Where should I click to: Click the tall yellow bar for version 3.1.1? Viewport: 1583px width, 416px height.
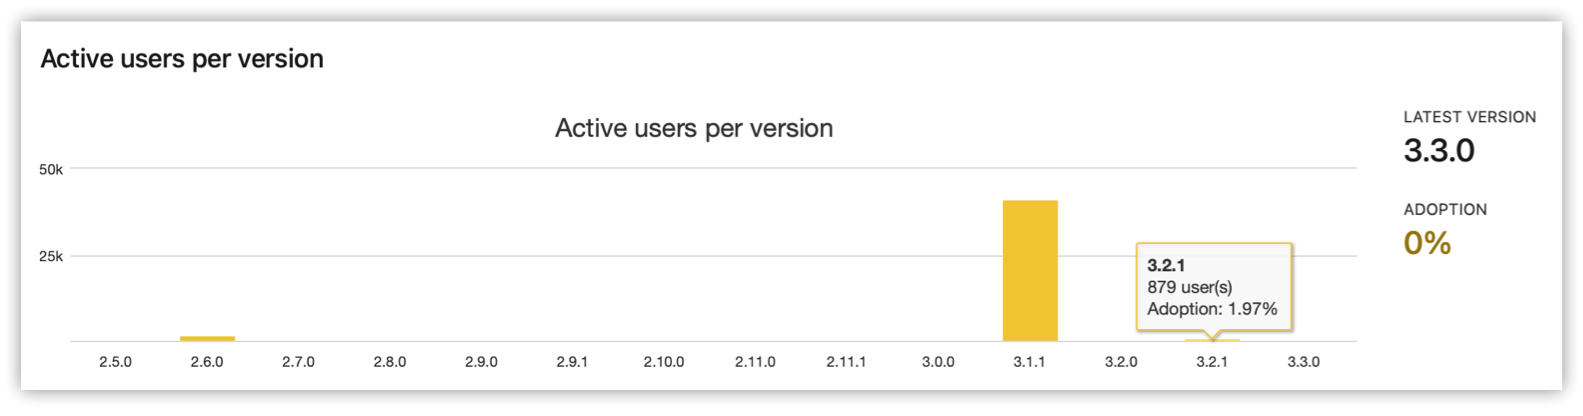[1030, 271]
